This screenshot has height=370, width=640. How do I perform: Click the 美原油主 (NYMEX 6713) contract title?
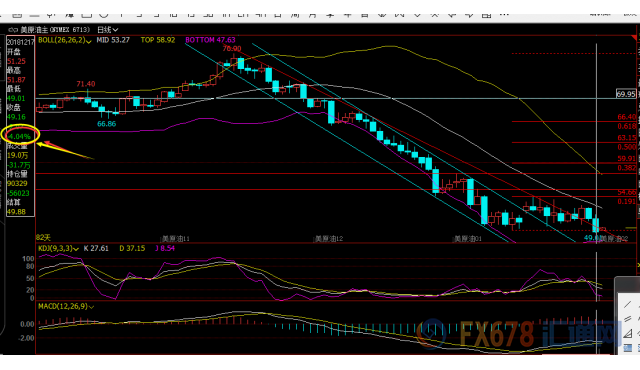pos(55,30)
